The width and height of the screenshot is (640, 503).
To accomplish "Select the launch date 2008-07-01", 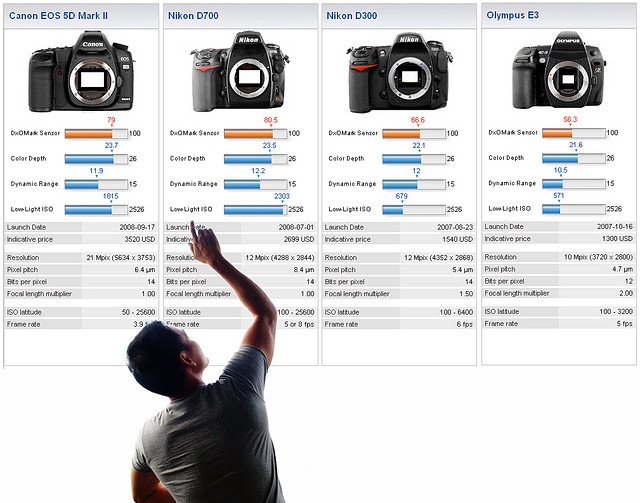I will point(296,227).
